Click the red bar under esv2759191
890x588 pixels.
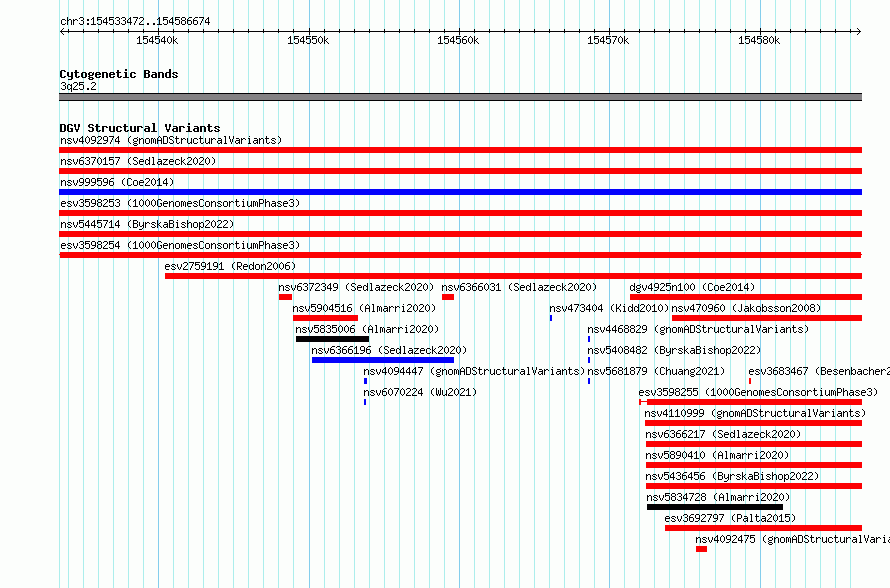coord(513,276)
